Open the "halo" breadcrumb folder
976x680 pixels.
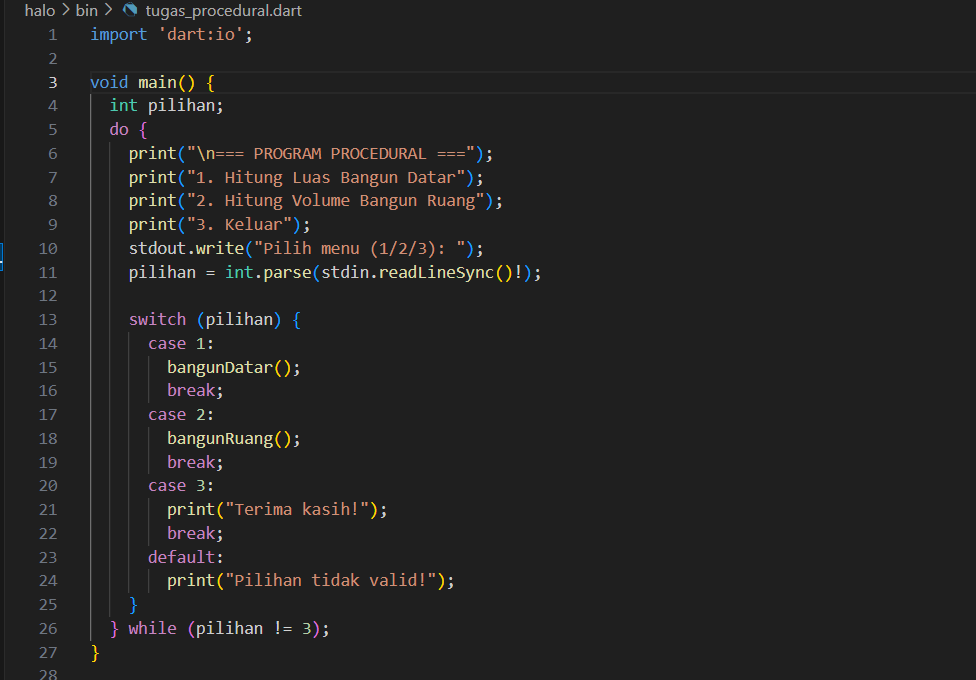(40, 11)
